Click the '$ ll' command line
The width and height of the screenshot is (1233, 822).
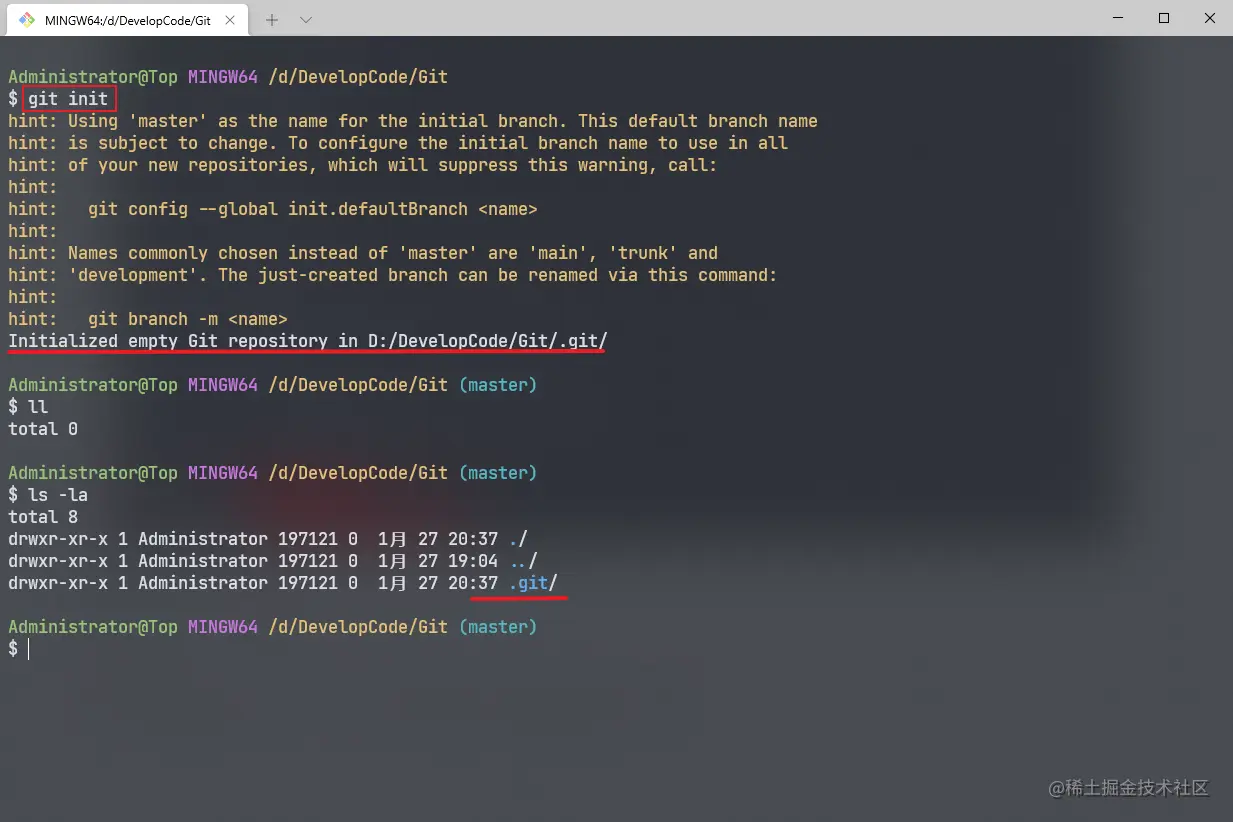[x=28, y=407]
